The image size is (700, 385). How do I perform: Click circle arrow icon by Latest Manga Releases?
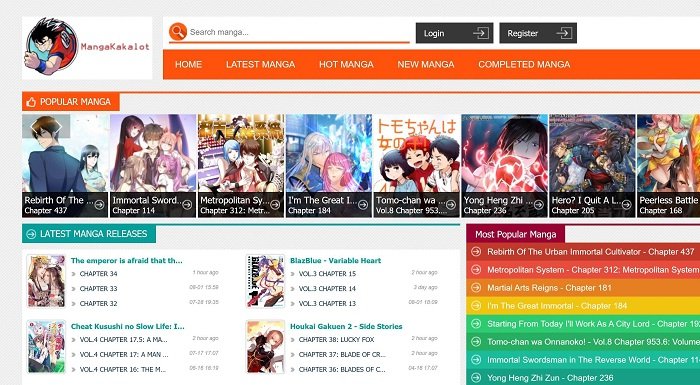click(x=31, y=234)
